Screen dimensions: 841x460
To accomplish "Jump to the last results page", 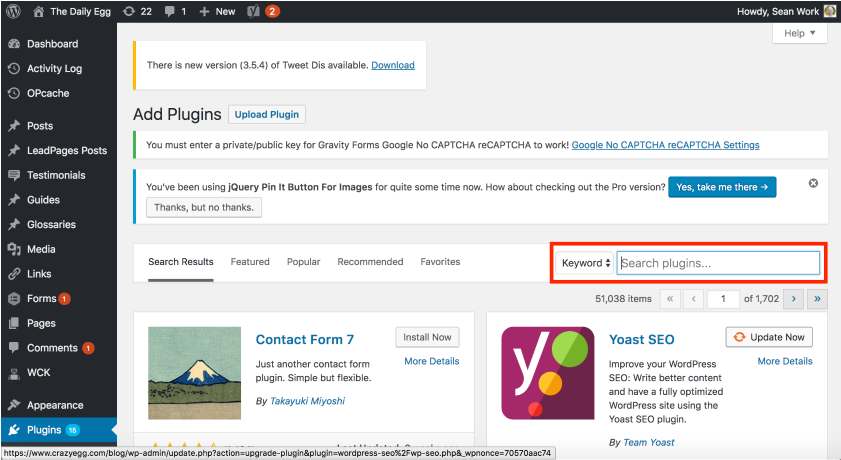I will (817, 299).
